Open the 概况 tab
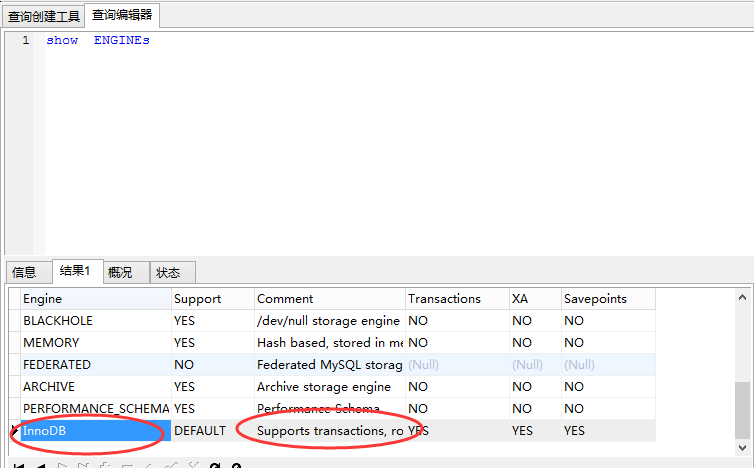 pos(121,272)
